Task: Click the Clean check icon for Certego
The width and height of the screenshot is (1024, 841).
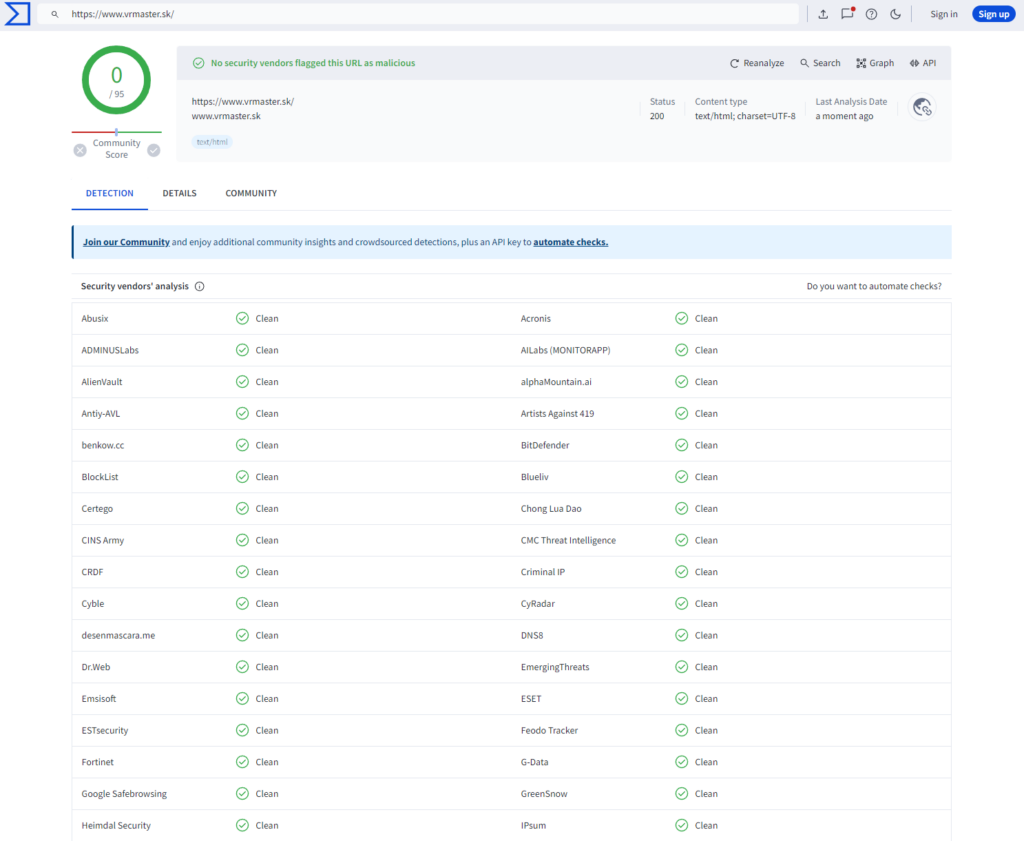Action: 242,509
